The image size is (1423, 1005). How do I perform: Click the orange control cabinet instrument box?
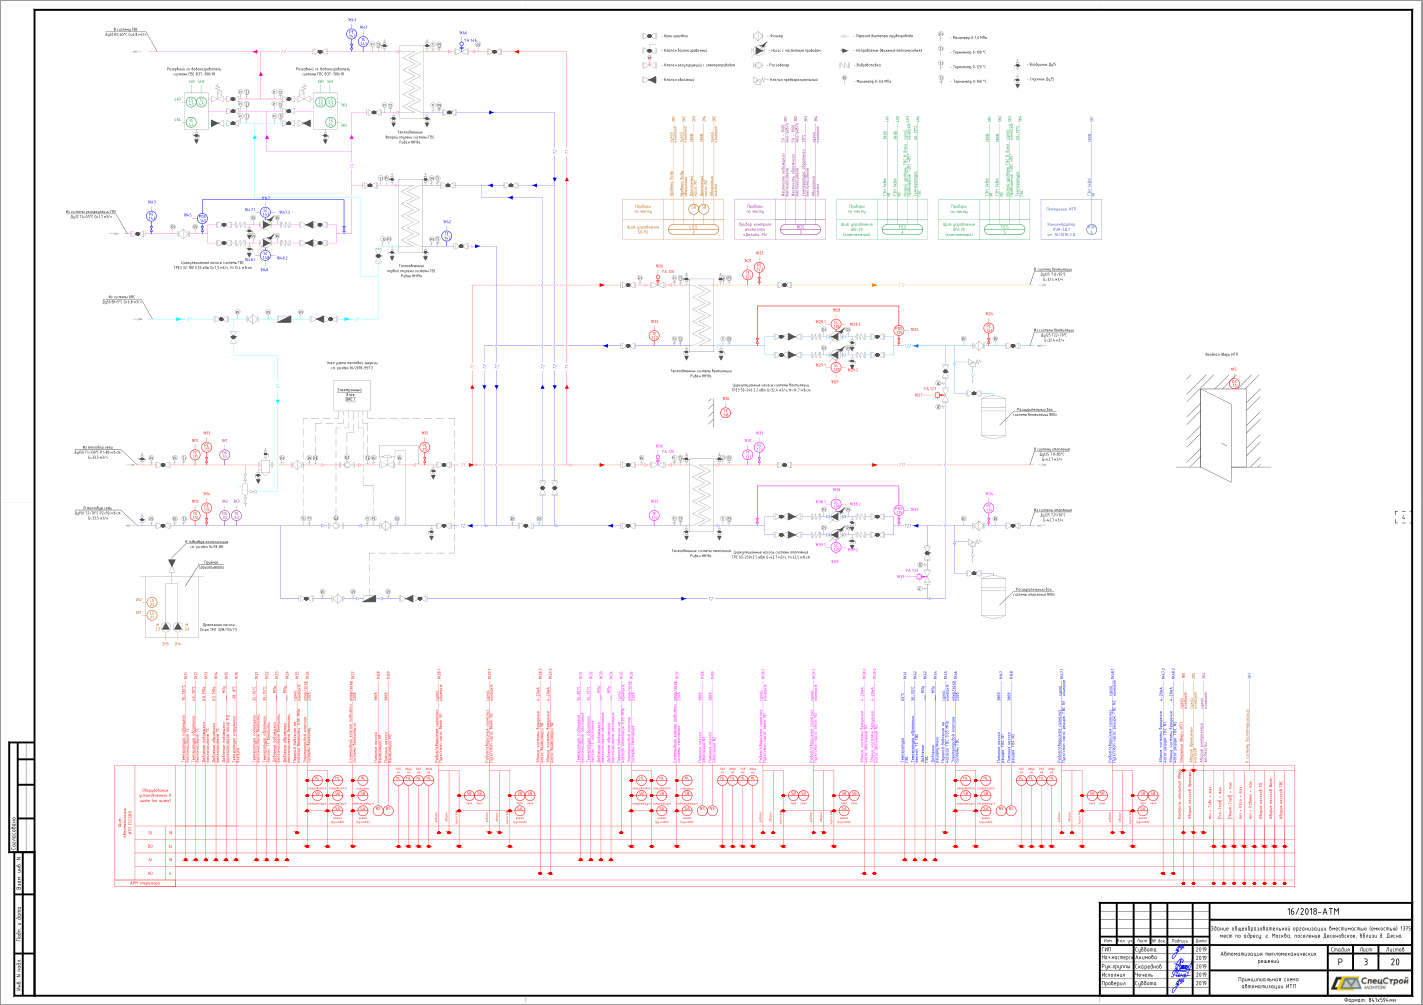pyautogui.click(x=673, y=218)
